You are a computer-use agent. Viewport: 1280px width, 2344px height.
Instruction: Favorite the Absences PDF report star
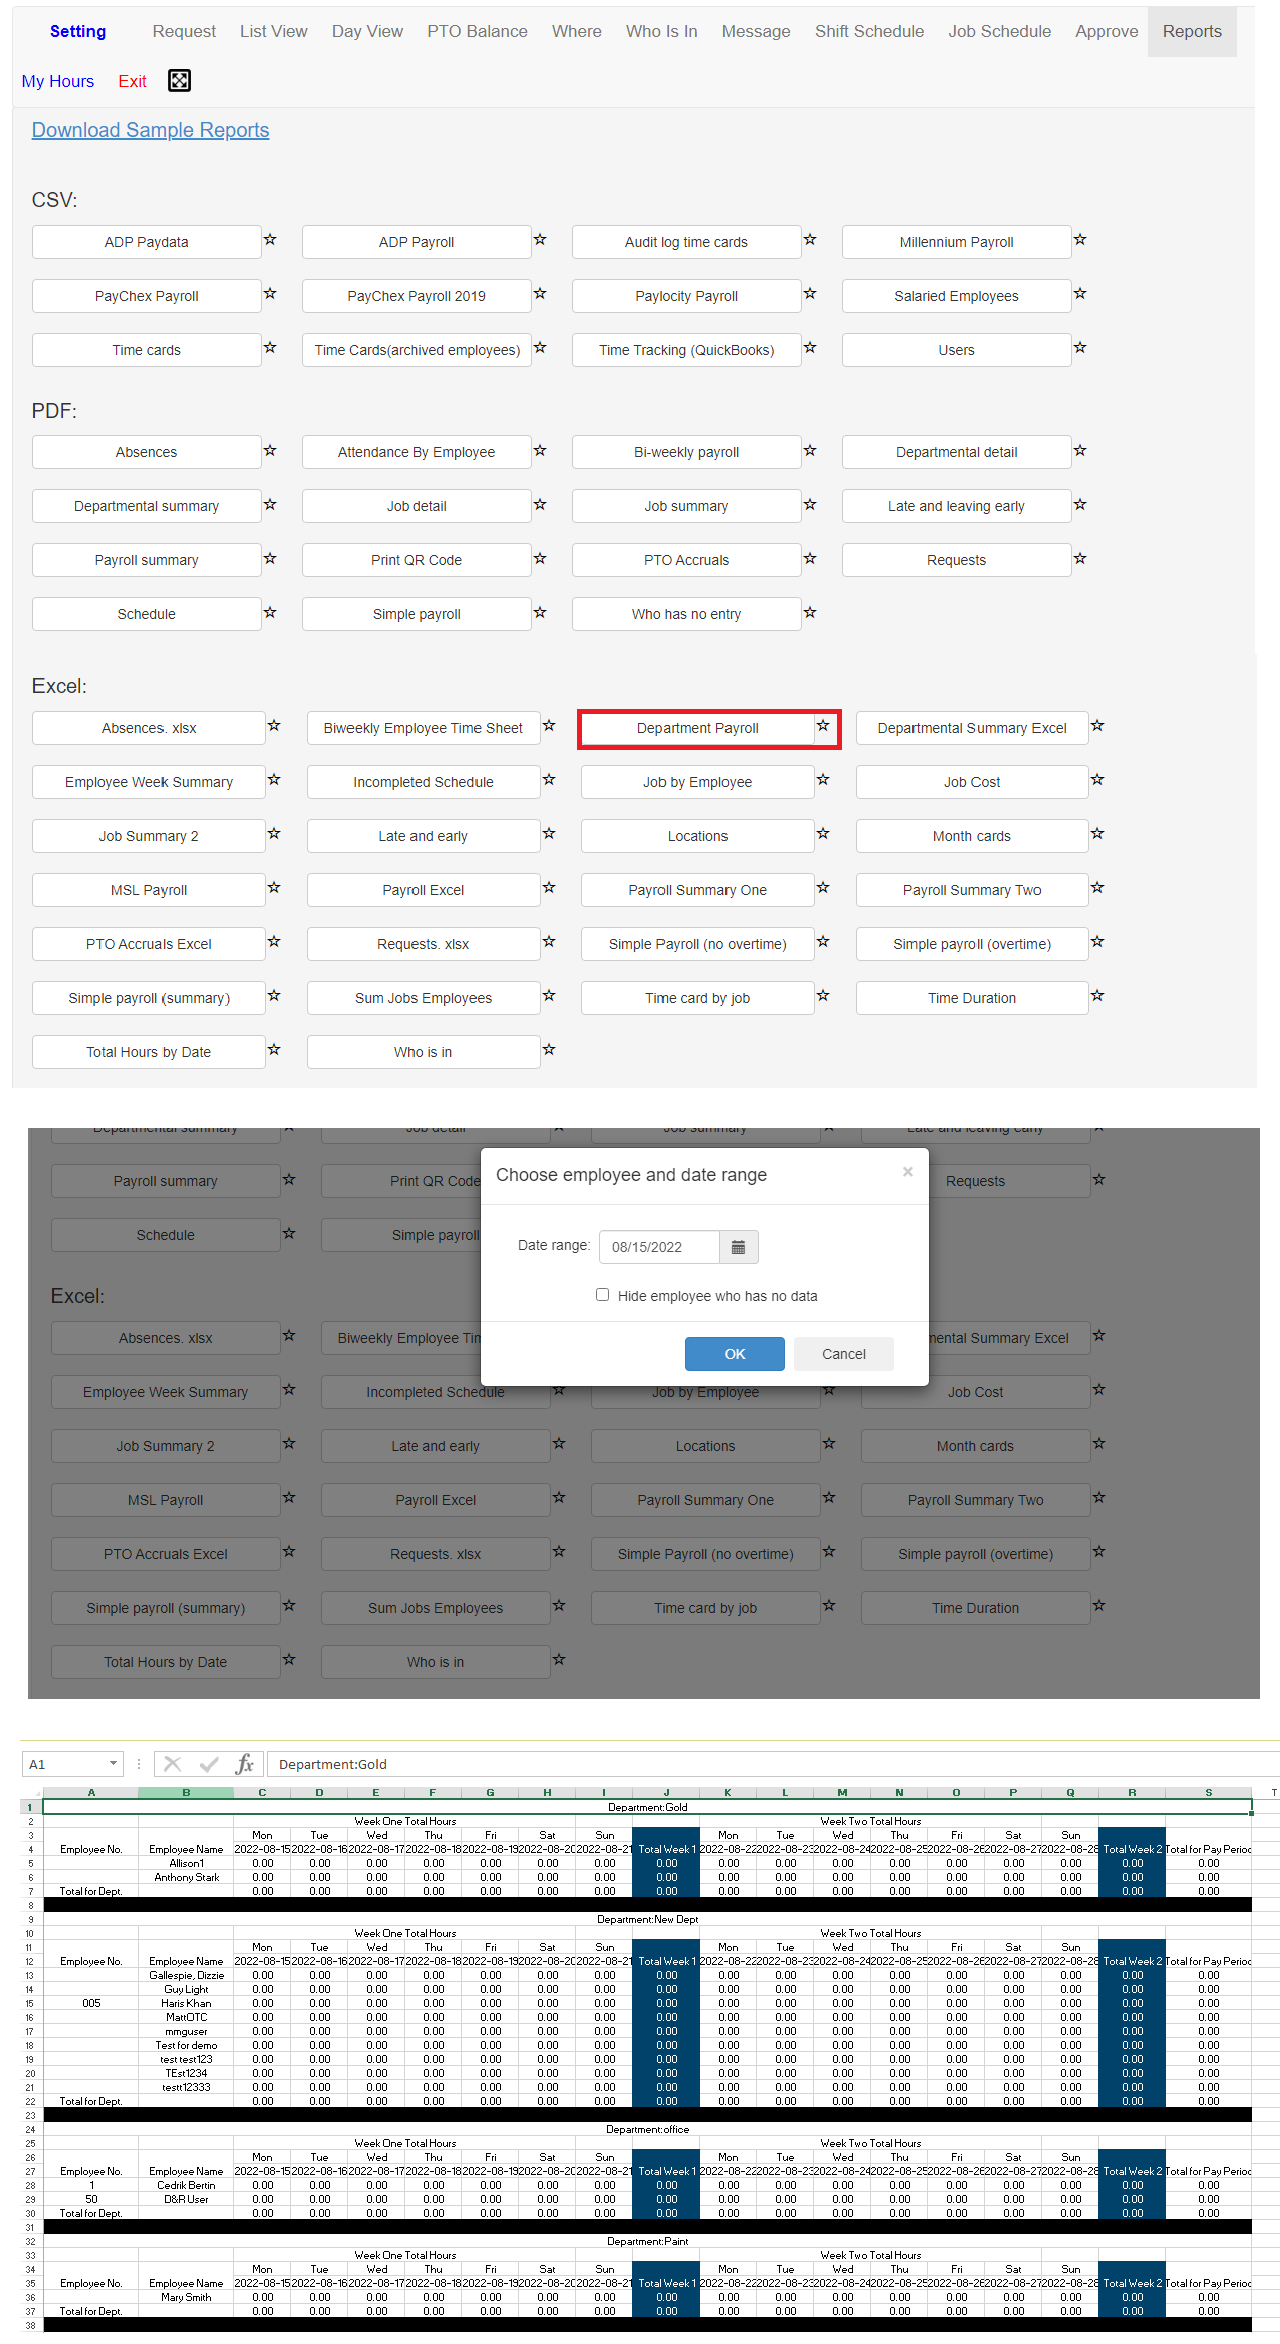(270, 451)
